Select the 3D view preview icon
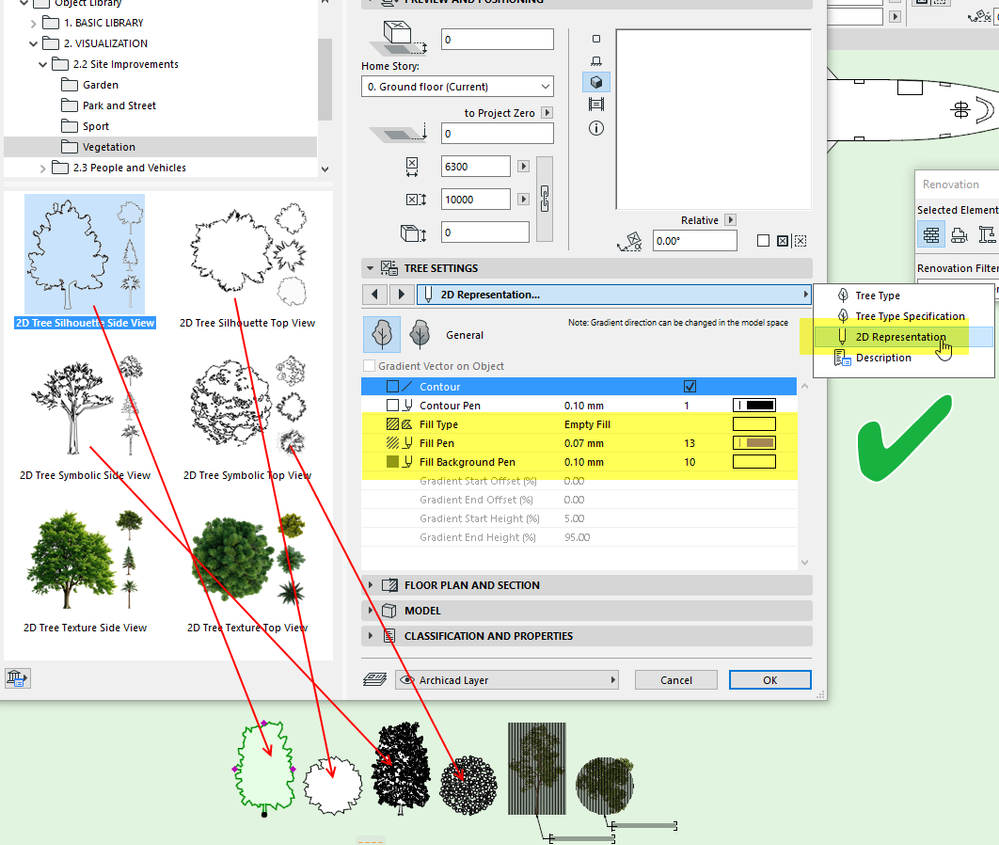Screen dimensions: 999x845 click(596, 82)
